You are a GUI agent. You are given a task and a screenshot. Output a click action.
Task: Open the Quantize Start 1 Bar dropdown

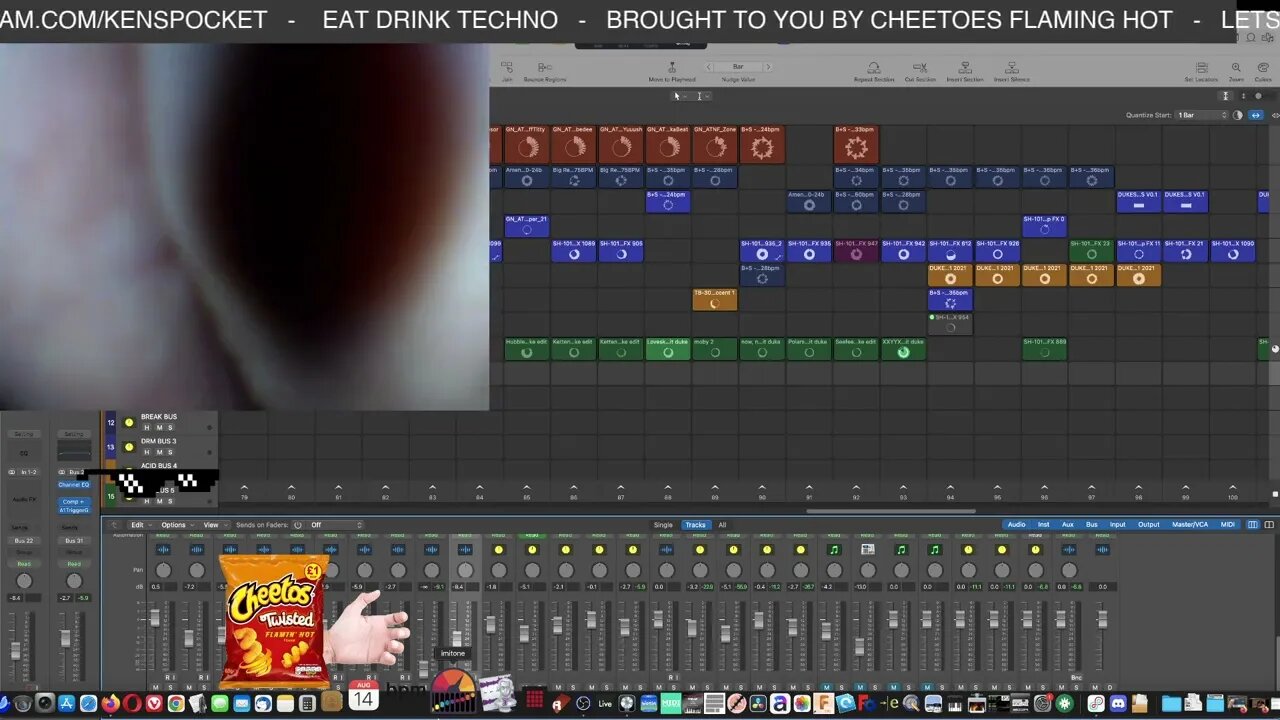point(1202,115)
